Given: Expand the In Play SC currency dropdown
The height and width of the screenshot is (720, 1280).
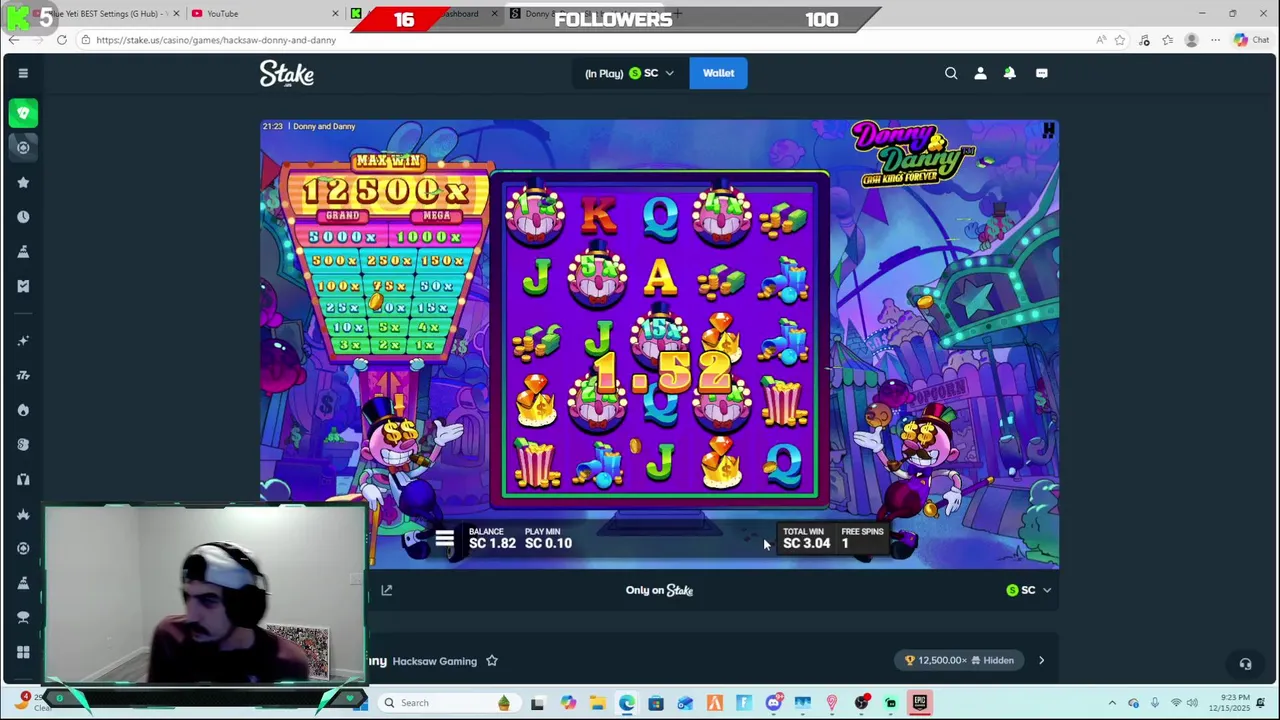Looking at the screenshot, I should point(630,73).
